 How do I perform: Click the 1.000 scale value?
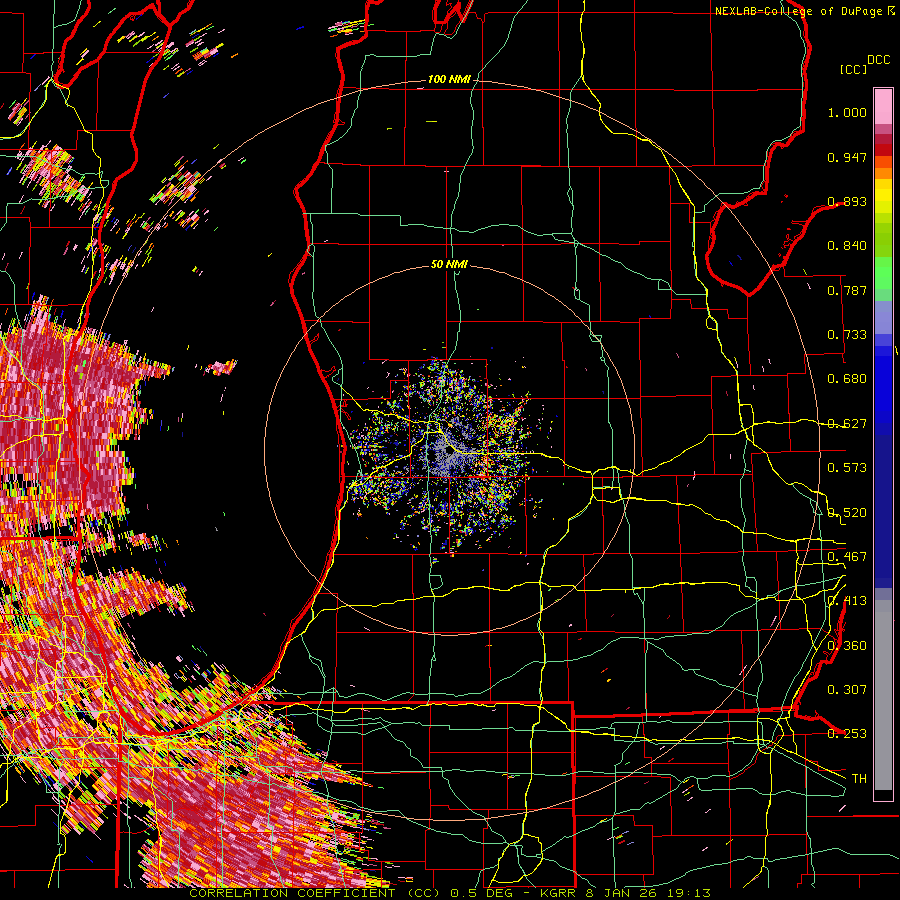(x=847, y=112)
